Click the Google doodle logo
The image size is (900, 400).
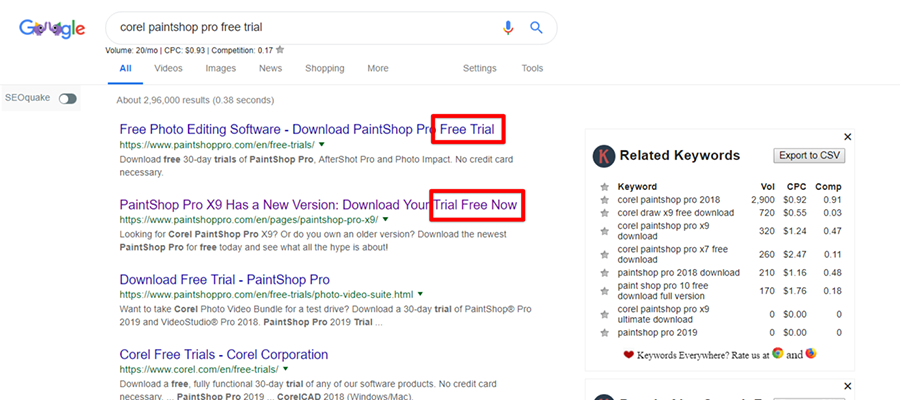52,29
